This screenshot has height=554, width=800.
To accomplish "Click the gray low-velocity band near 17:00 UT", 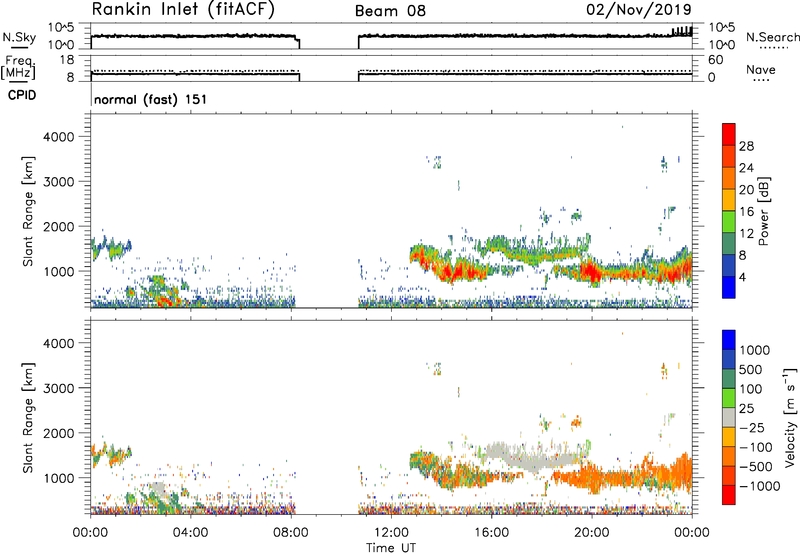I will tap(531, 457).
